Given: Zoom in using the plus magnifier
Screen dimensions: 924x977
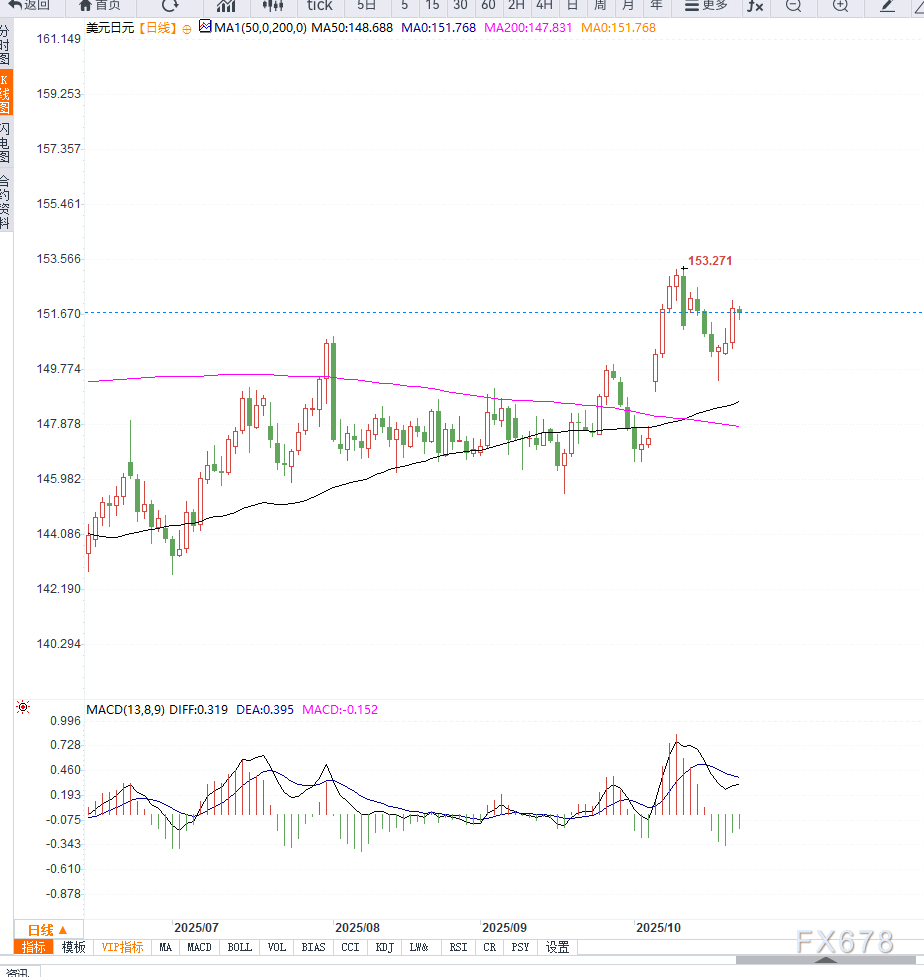Looking at the screenshot, I should tap(840, 5).
